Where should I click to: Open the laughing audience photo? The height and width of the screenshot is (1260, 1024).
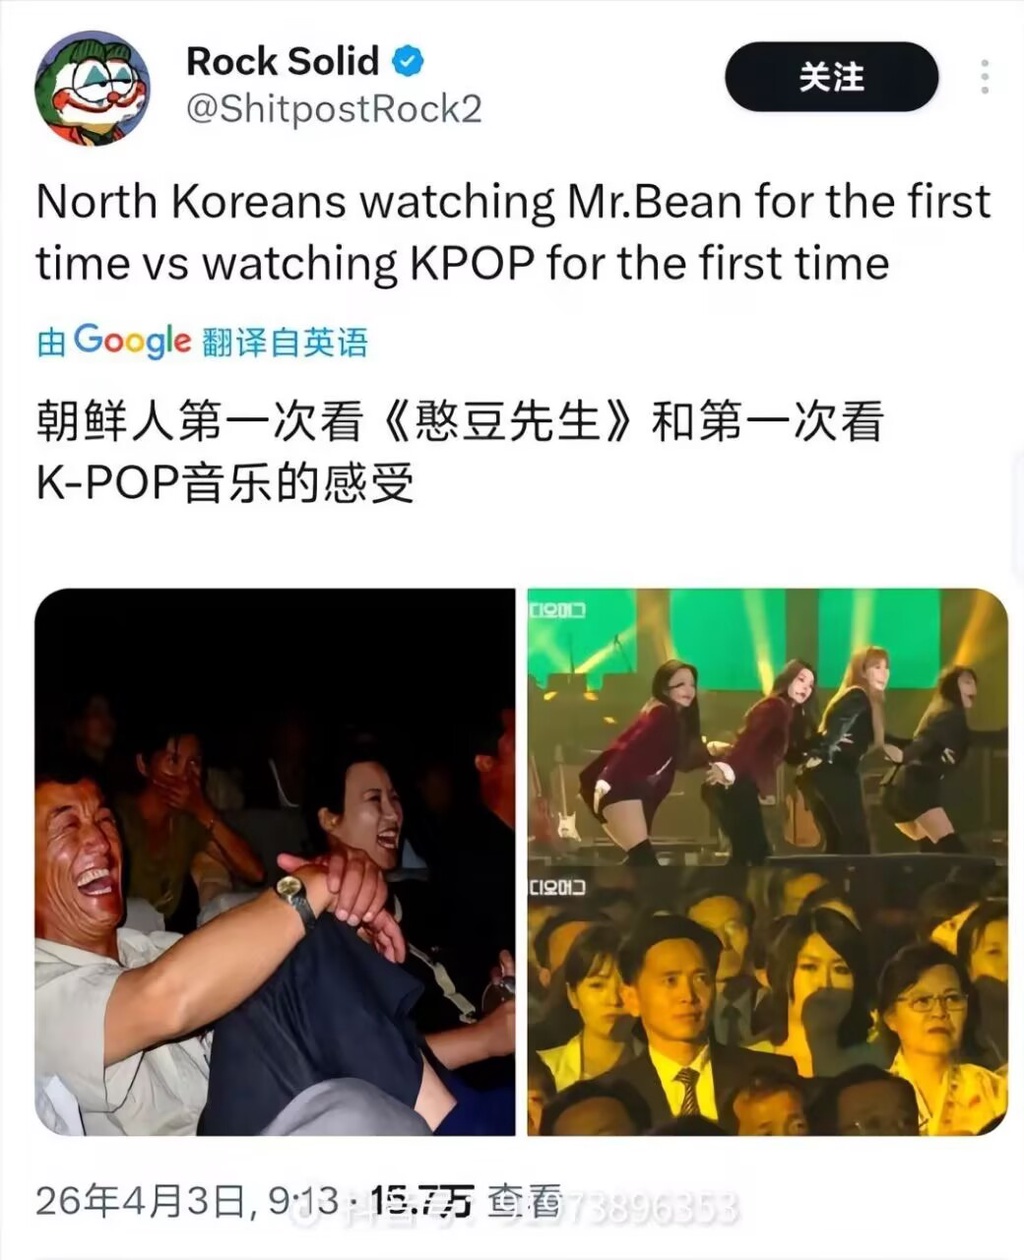(x=275, y=862)
